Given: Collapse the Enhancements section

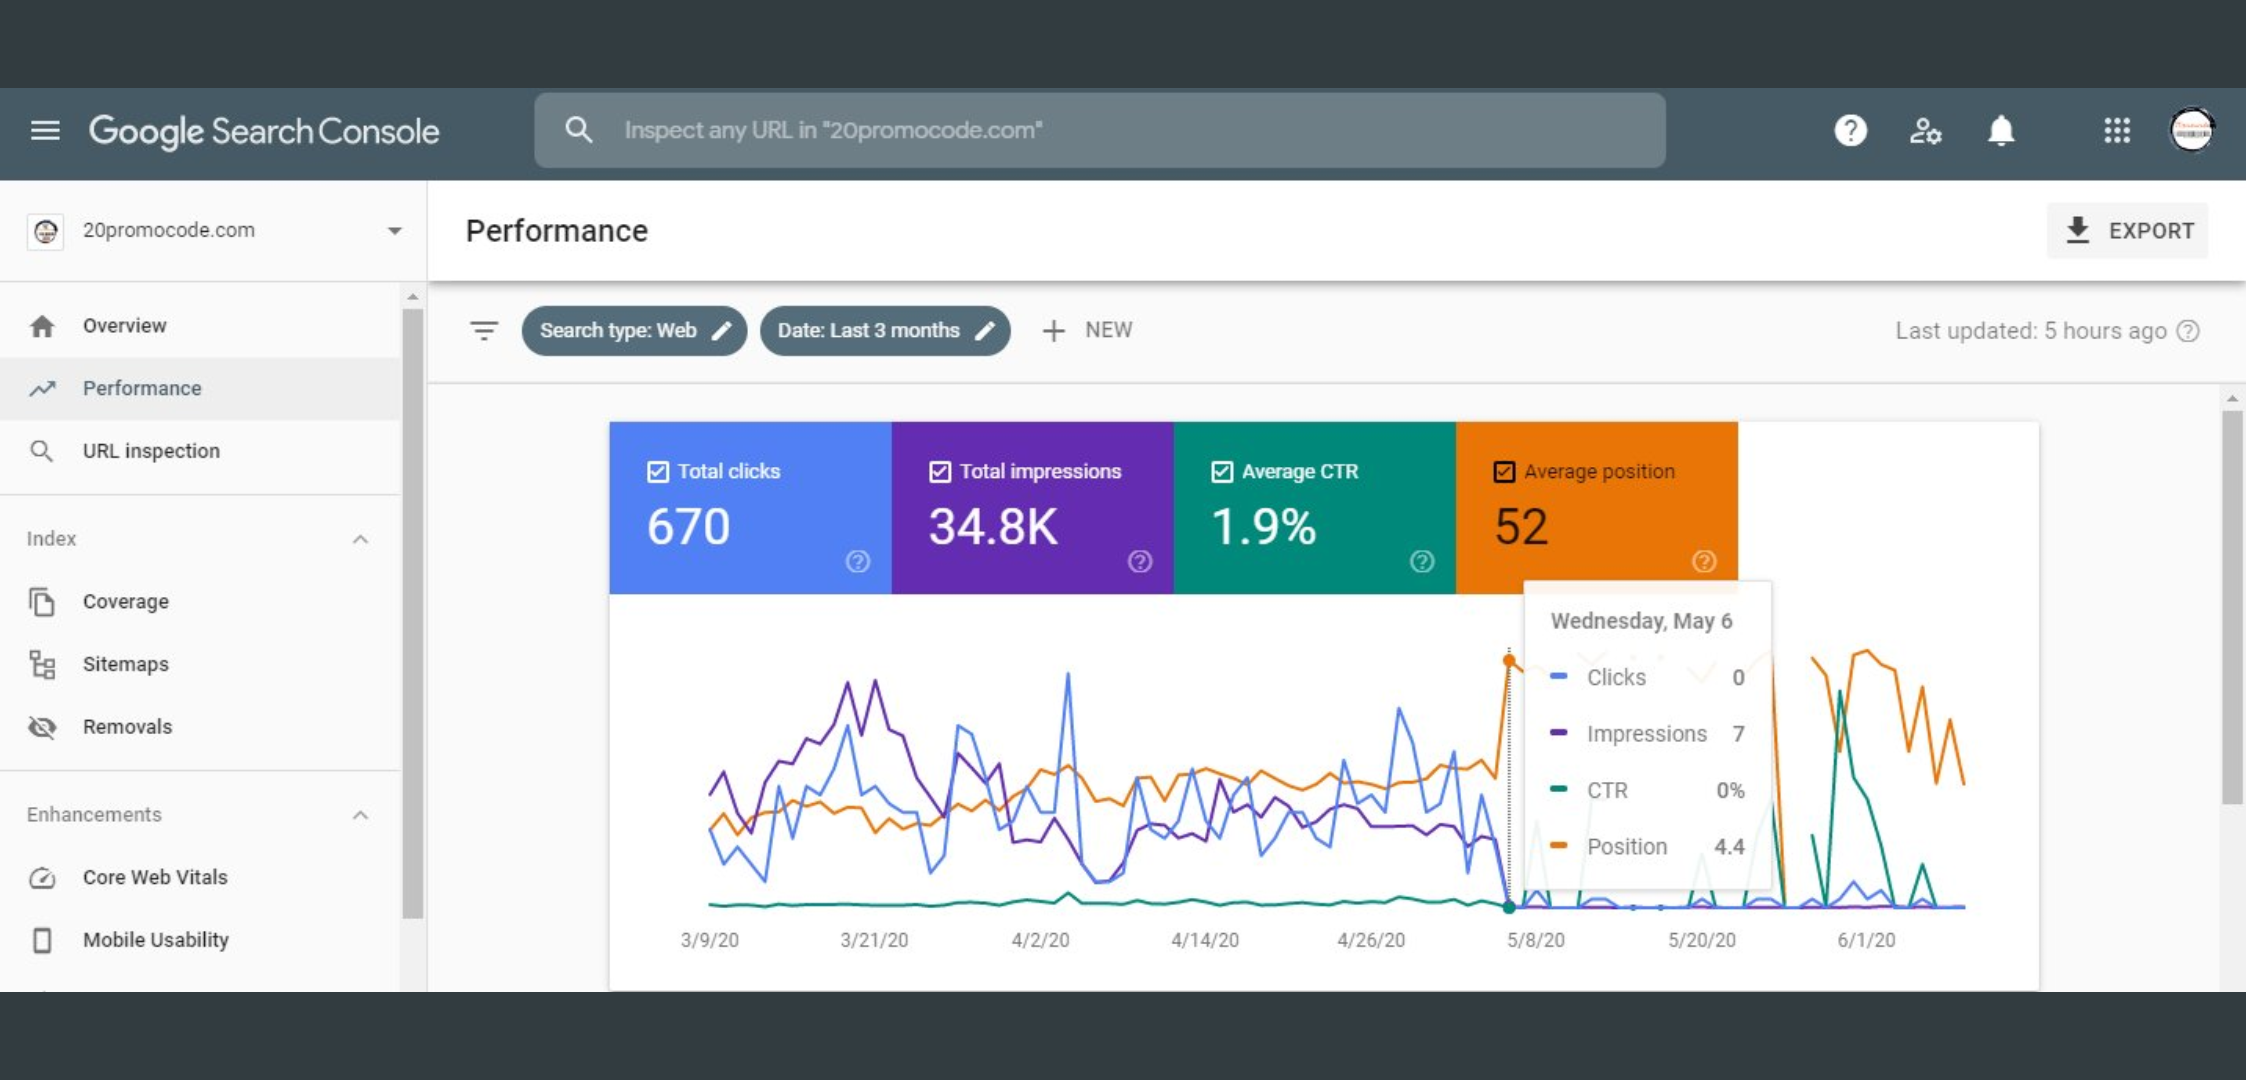Looking at the screenshot, I should [x=360, y=815].
